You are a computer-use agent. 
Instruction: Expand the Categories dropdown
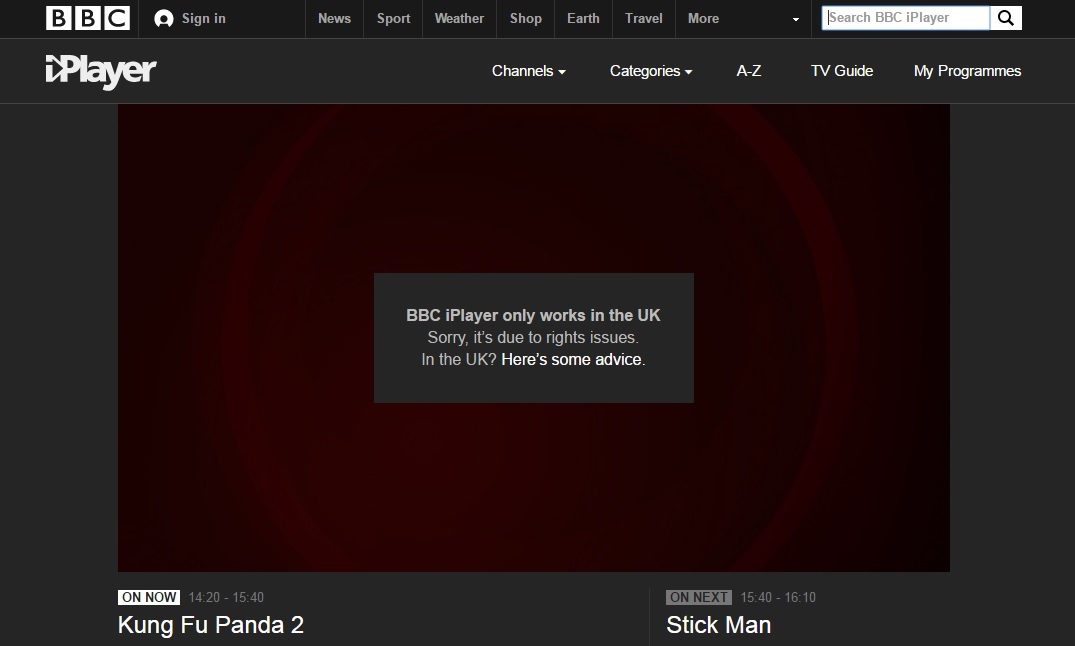coord(651,71)
